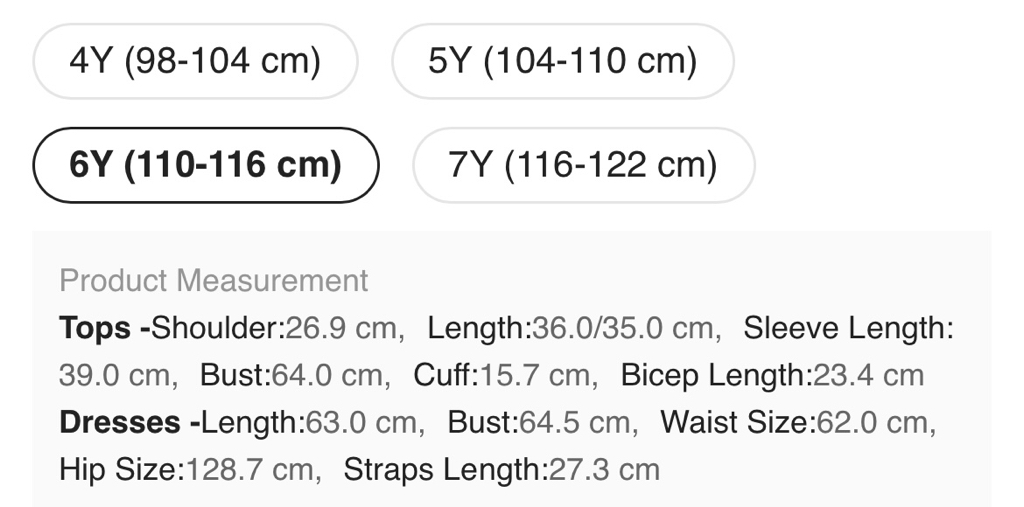The width and height of the screenshot is (1024, 507).
Task: Click the Sleeve Length label
Action: tap(848, 328)
